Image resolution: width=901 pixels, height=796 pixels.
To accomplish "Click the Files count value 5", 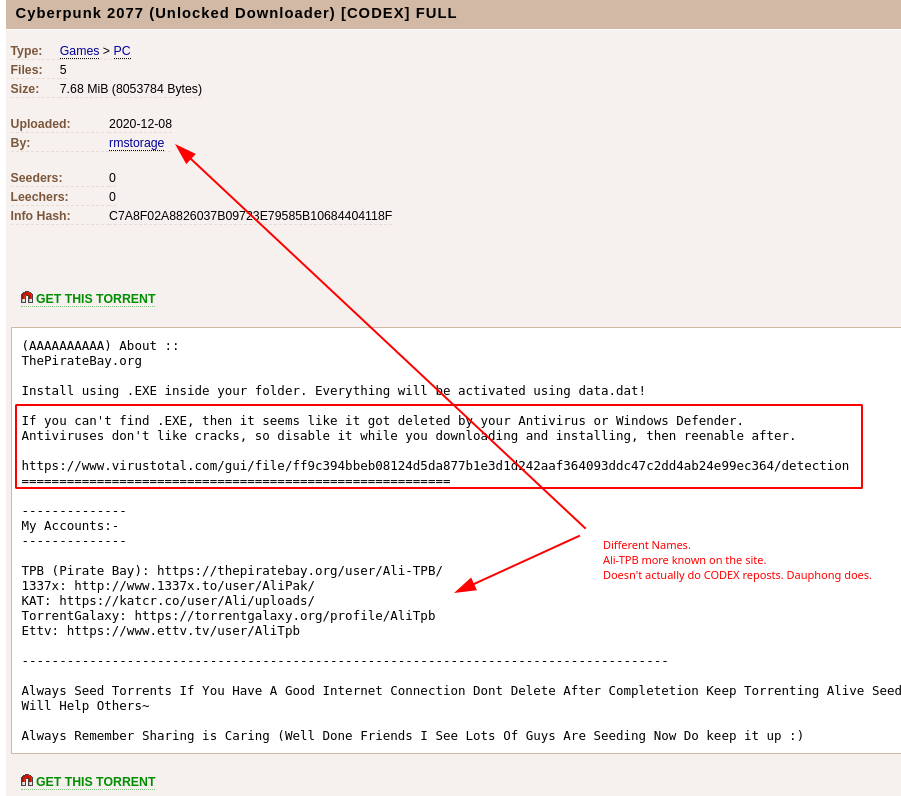I will (63, 70).
